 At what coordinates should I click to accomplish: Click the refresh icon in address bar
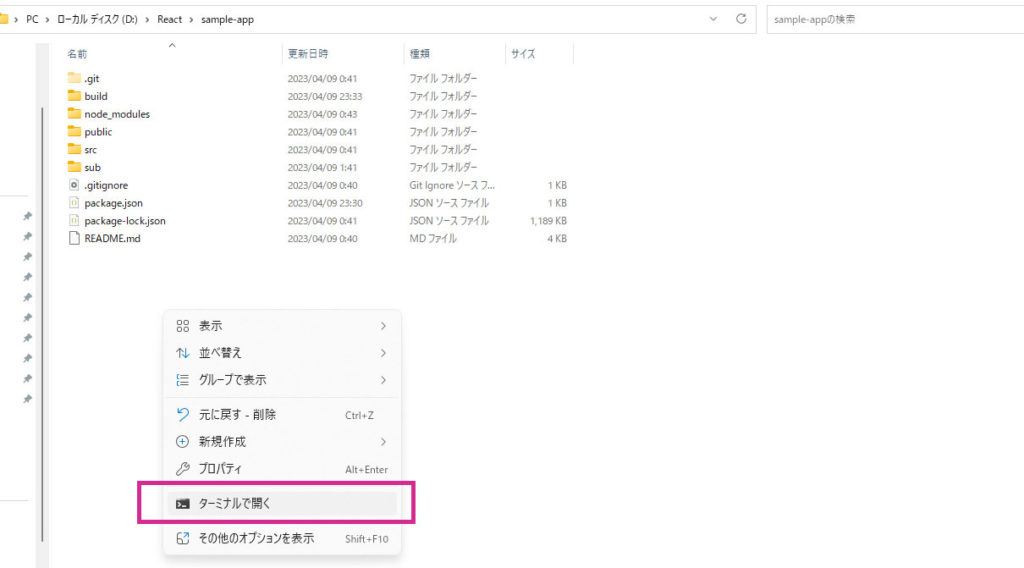[x=741, y=19]
